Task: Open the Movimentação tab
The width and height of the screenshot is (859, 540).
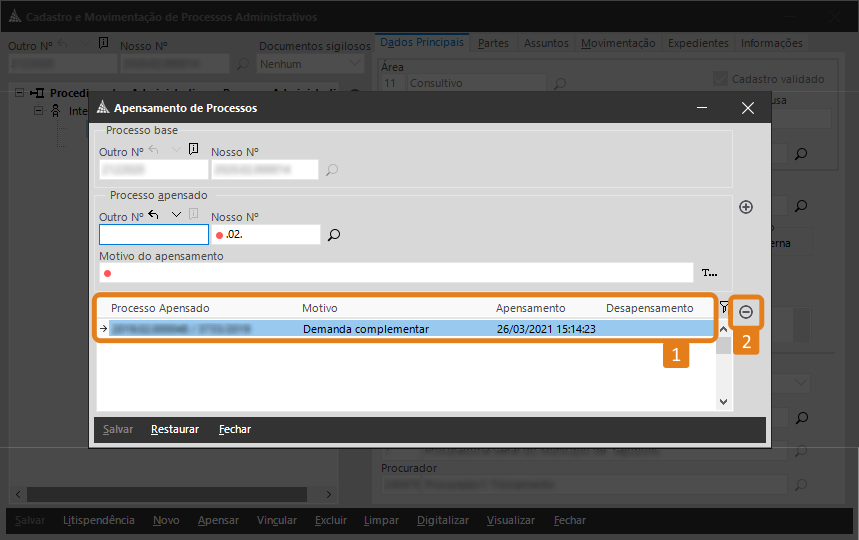Action: tap(618, 43)
